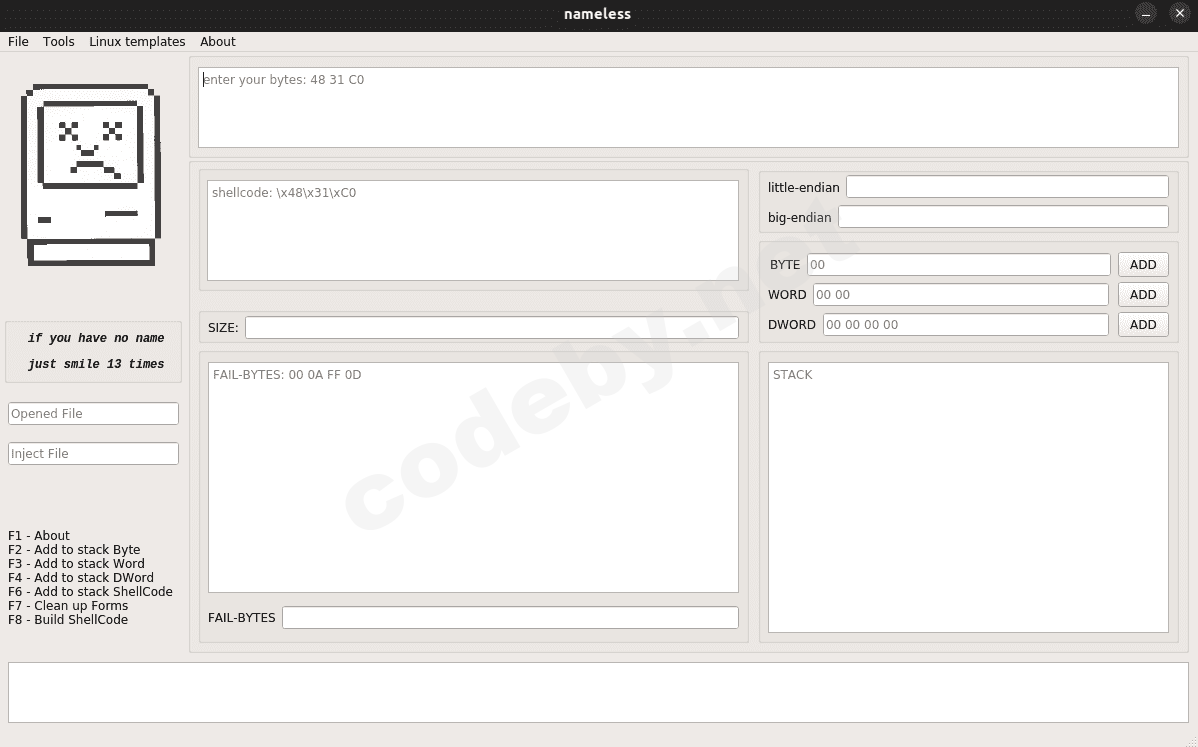Viewport: 1198px width, 747px height.
Task: Open the File menu
Action: click(18, 41)
